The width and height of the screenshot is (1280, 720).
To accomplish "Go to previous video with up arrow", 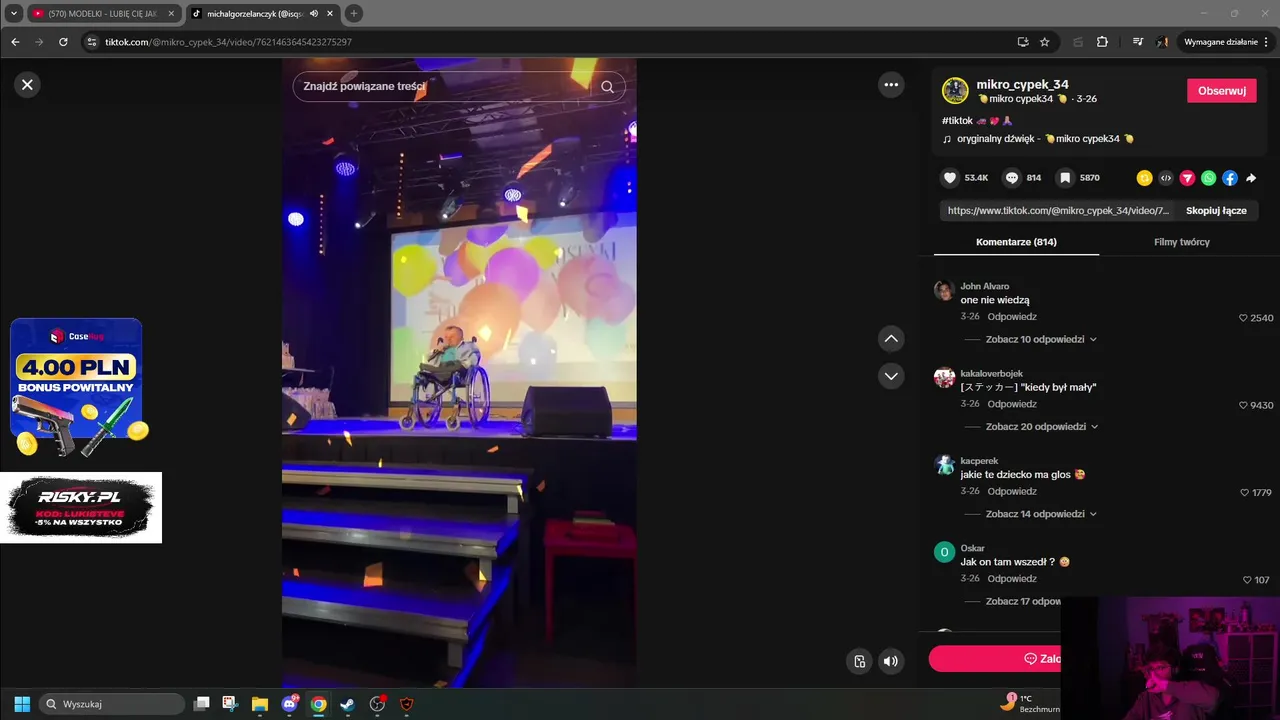I will (x=891, y=339).
